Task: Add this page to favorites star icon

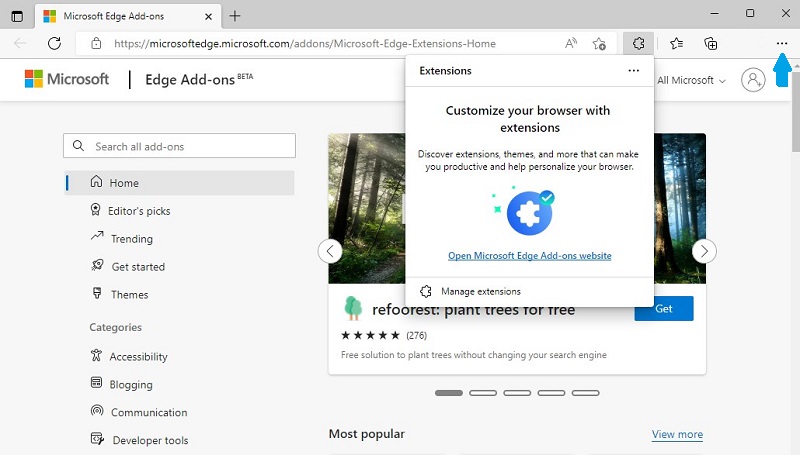Action: click(599, 43)
